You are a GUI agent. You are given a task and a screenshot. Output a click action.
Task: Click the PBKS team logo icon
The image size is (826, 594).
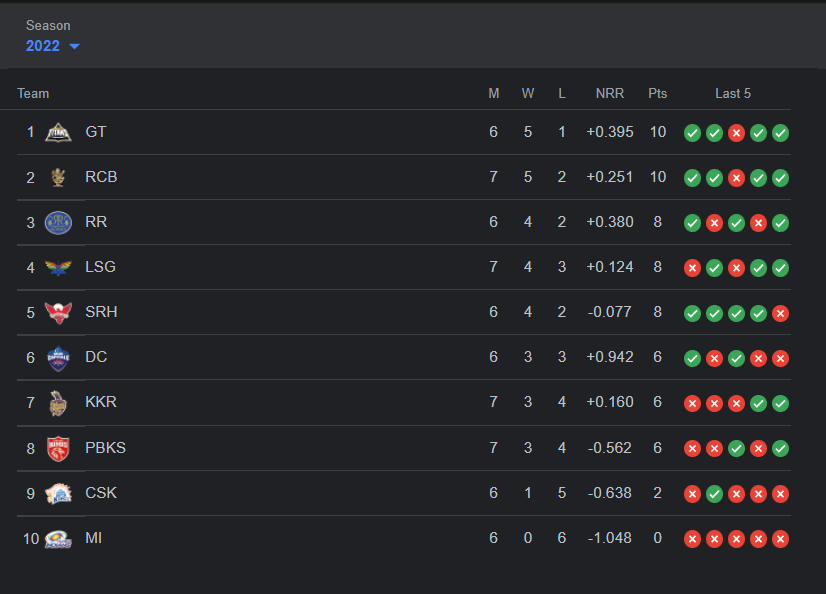58,448
